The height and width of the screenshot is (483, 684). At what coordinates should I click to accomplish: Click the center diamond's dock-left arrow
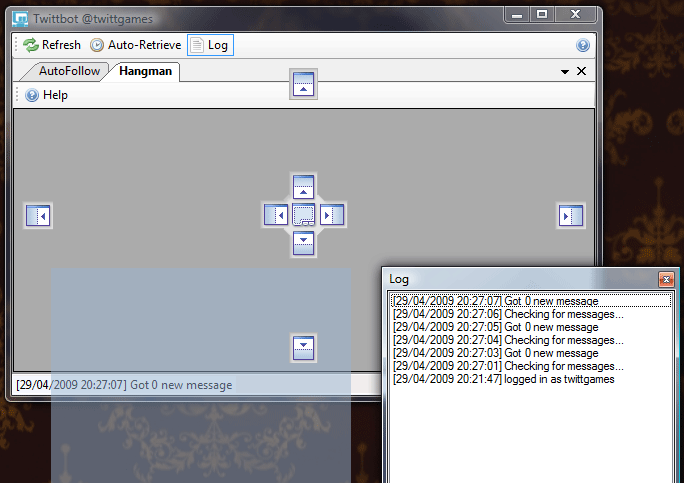point(277,215)
